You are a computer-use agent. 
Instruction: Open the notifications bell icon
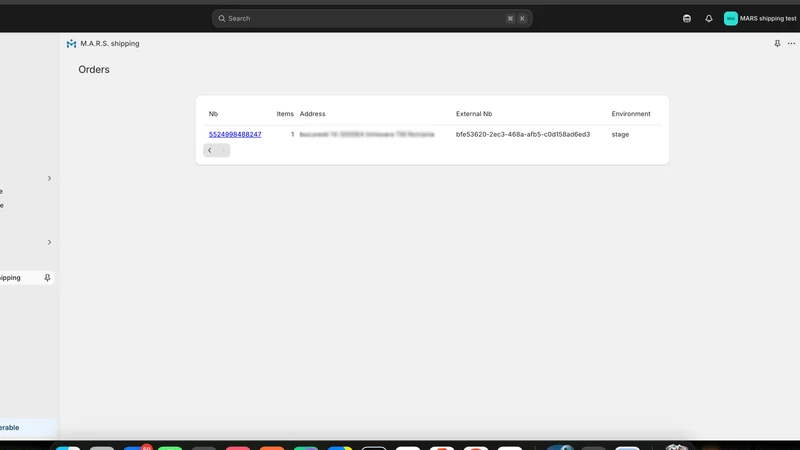click(709, 18)
